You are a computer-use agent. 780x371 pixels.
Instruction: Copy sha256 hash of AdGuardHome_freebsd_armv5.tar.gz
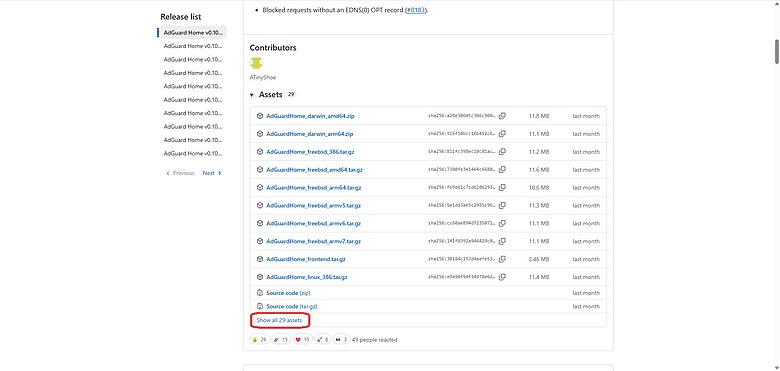click(x=502, y=205)
